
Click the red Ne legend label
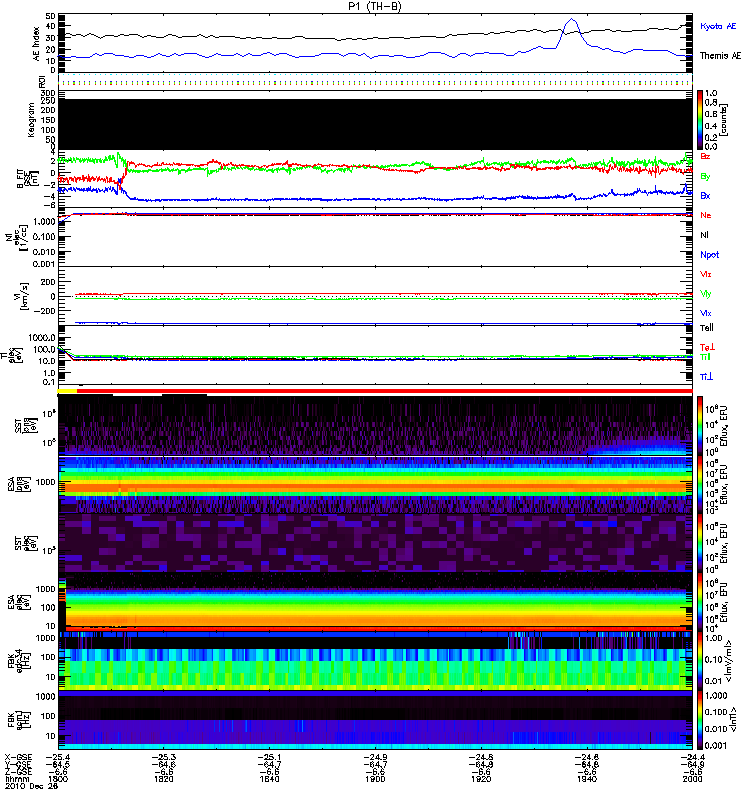coord(706,215)
